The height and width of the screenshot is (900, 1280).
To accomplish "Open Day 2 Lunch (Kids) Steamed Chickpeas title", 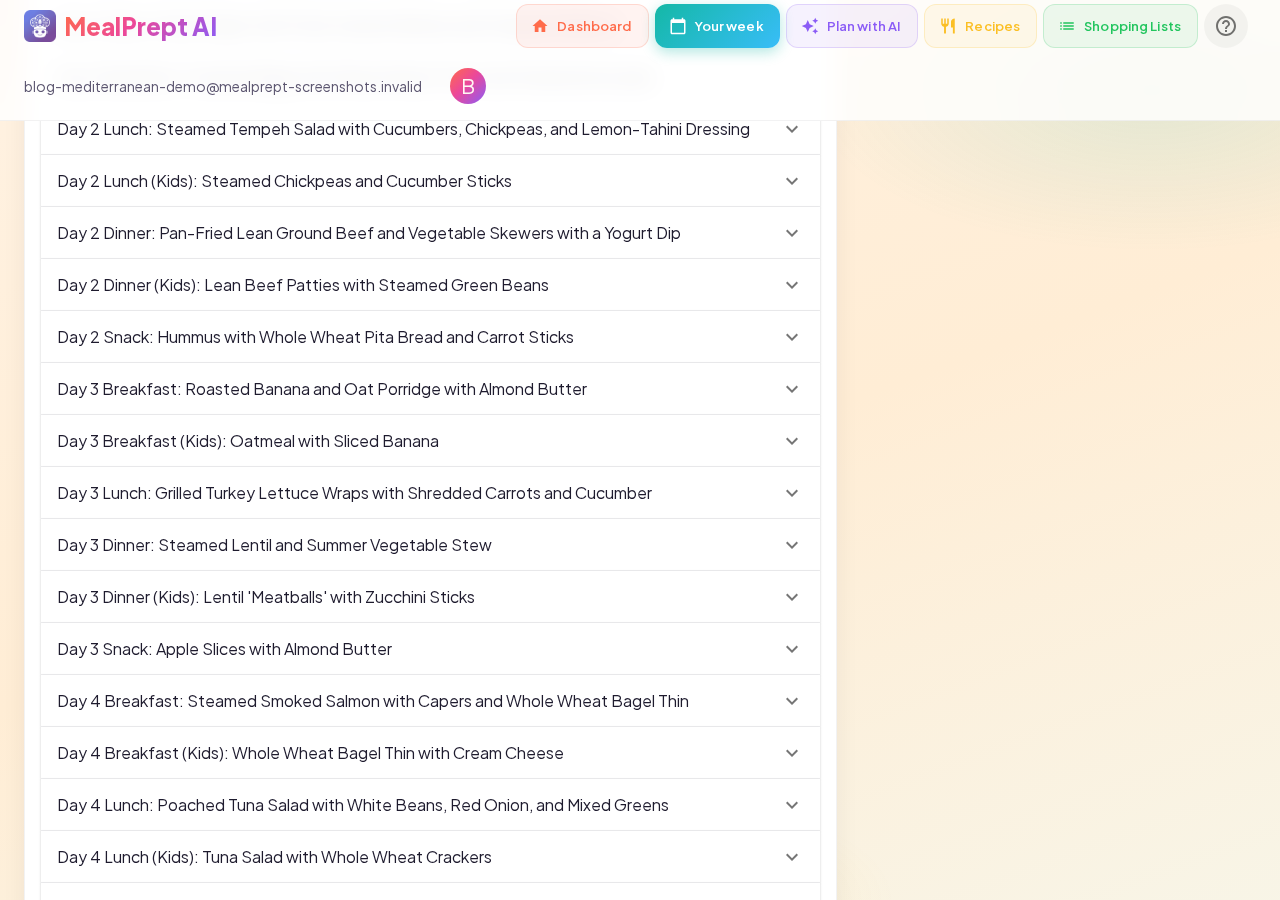I will pyautogui.click(x=285, y=181).
